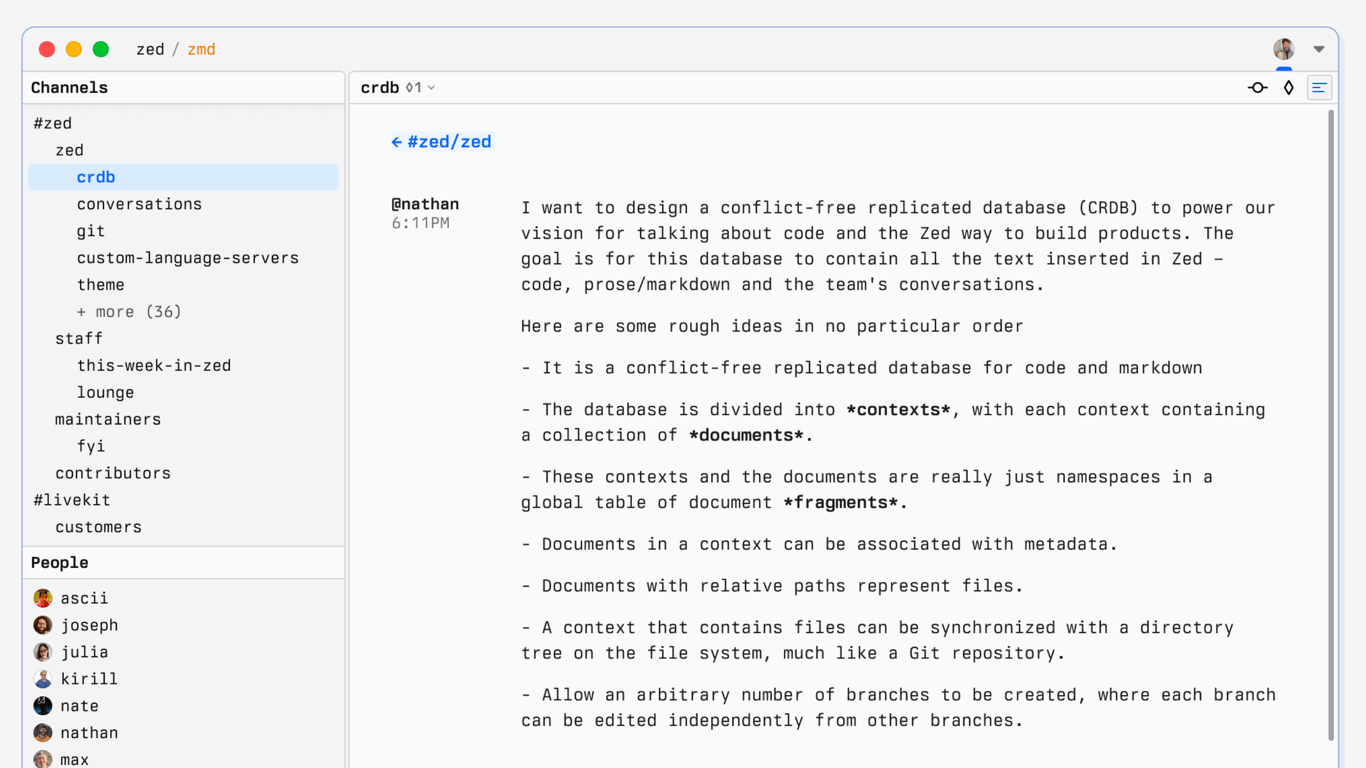This screenshot has width=1366, height=768.
Task: Click the bold *fragments* term
Action: click(841, 502)
